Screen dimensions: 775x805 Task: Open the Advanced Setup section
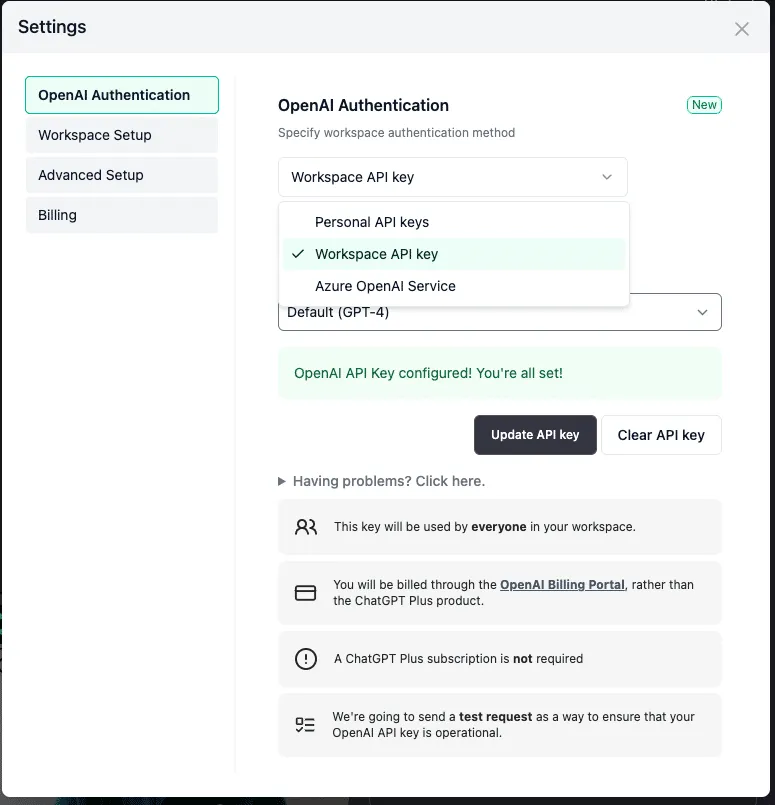pos(122,175)
